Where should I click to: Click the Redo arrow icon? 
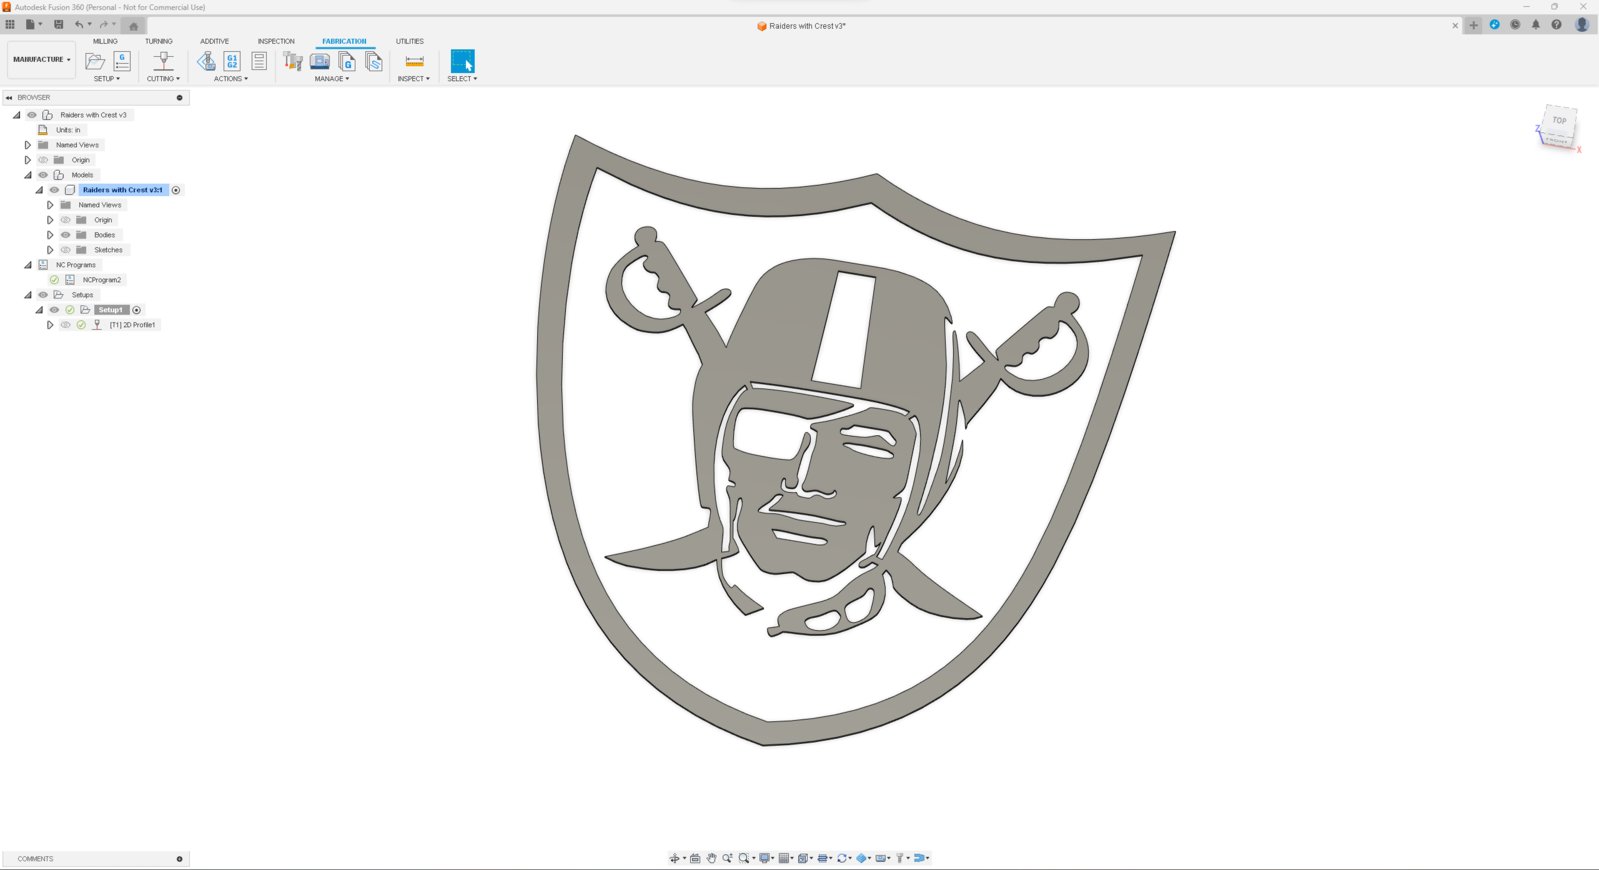click(103, 25)
